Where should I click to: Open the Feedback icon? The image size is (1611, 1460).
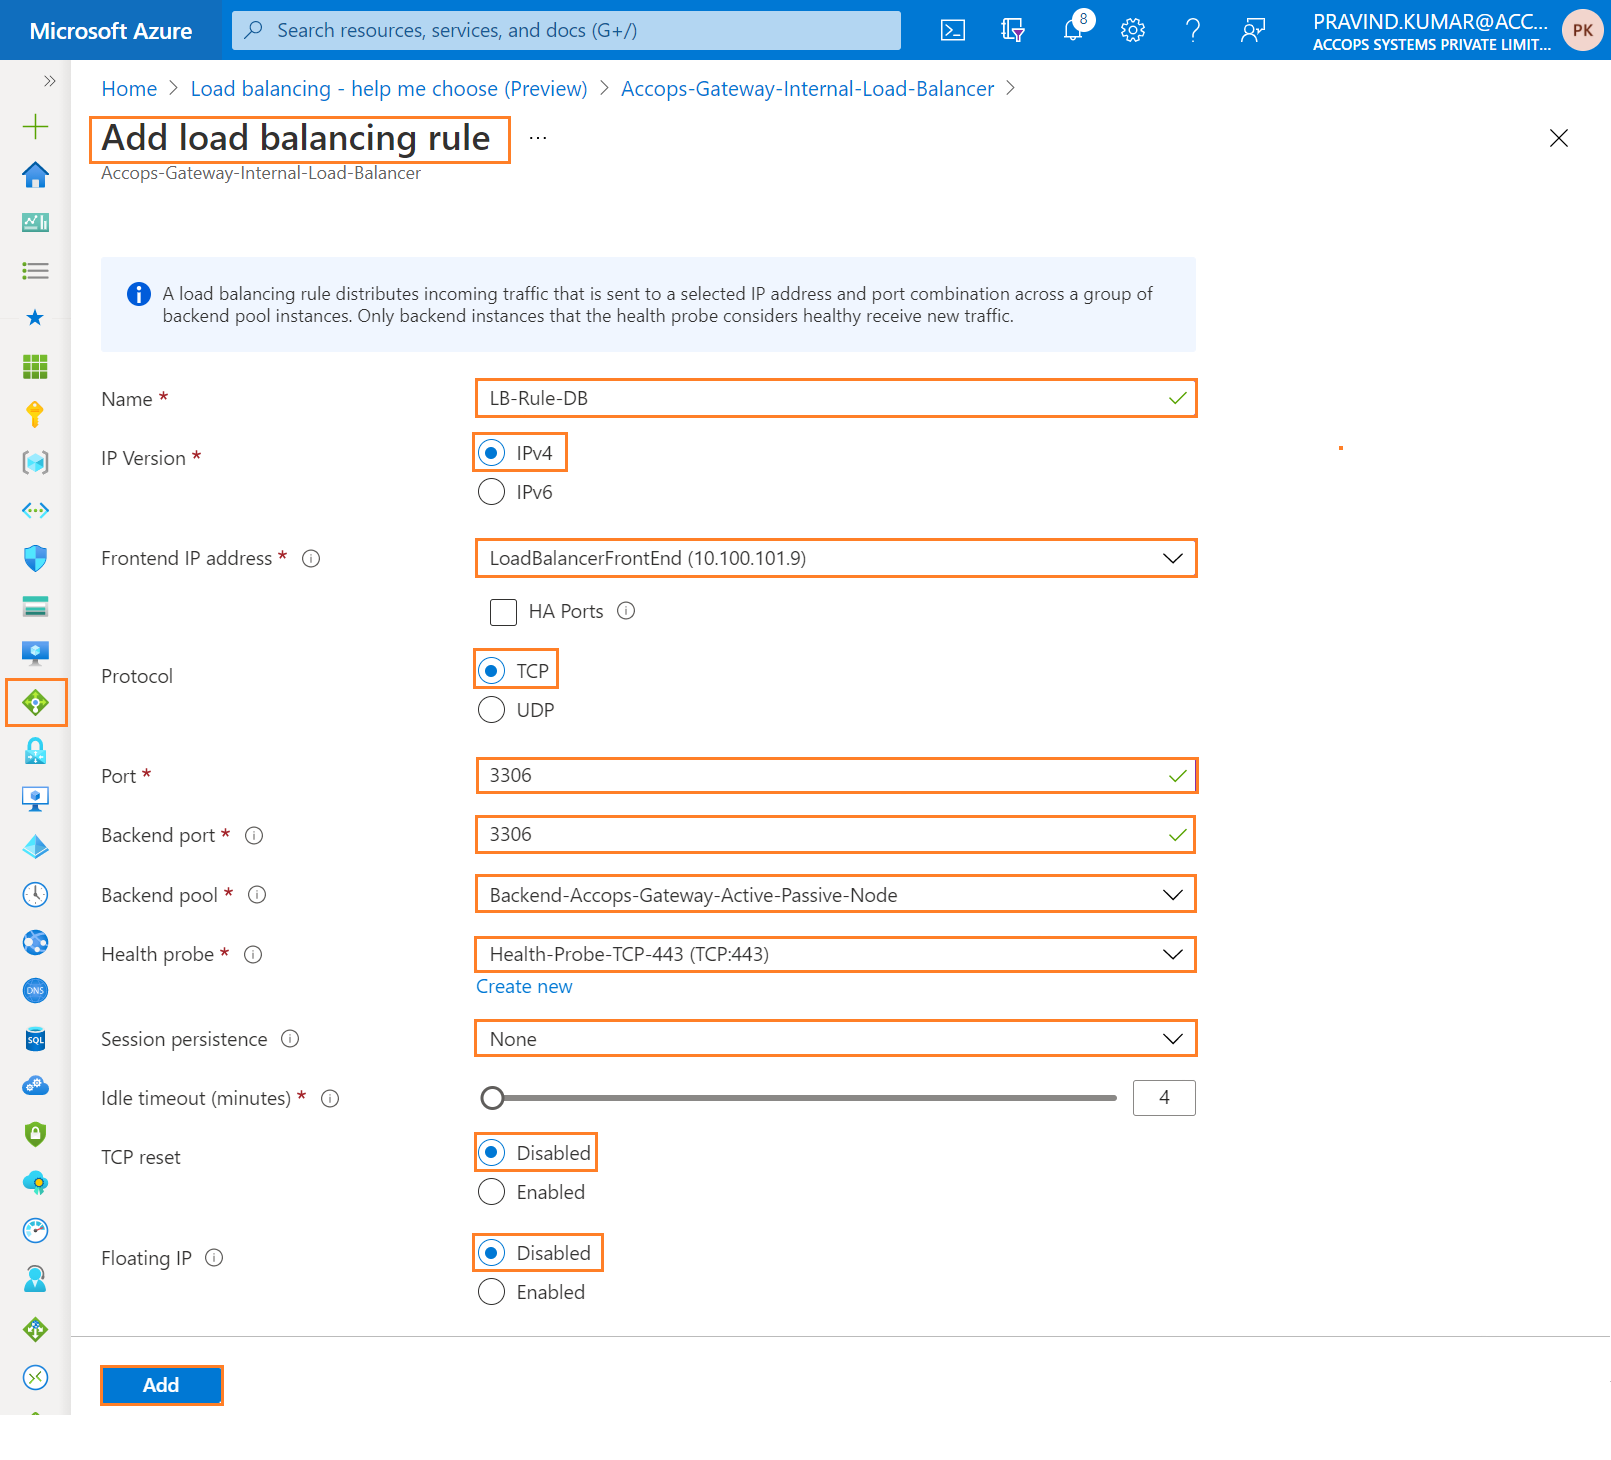click(1253, 30)
